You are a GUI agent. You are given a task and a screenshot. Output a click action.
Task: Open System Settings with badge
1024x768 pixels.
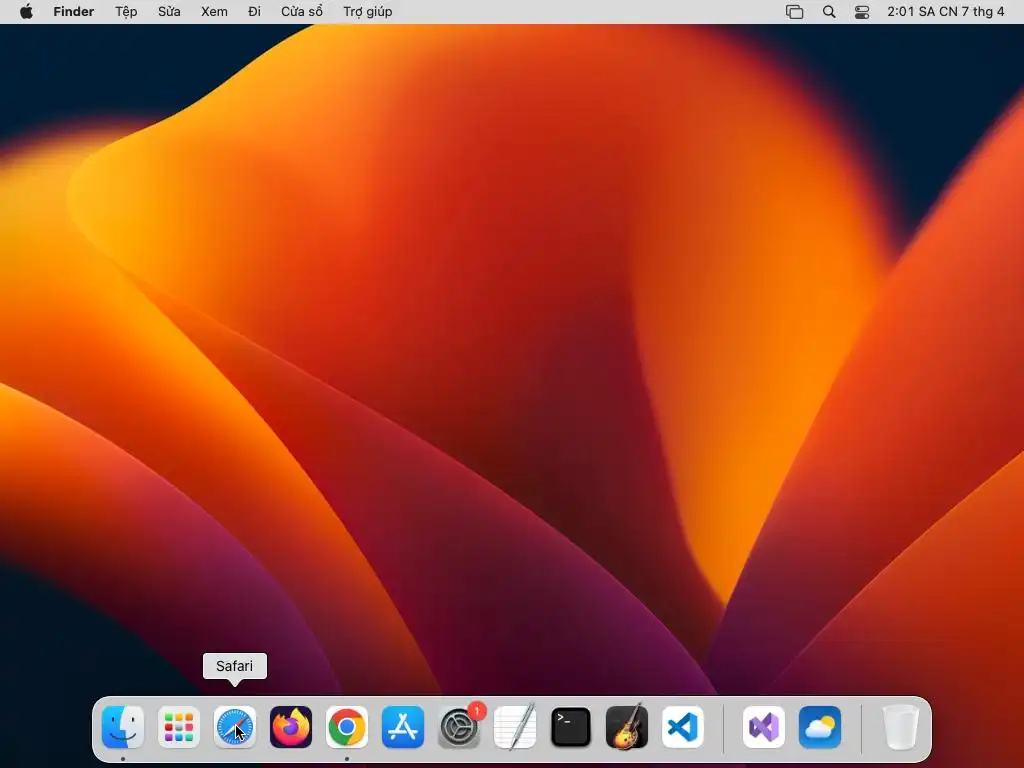(x=459, y=727)
